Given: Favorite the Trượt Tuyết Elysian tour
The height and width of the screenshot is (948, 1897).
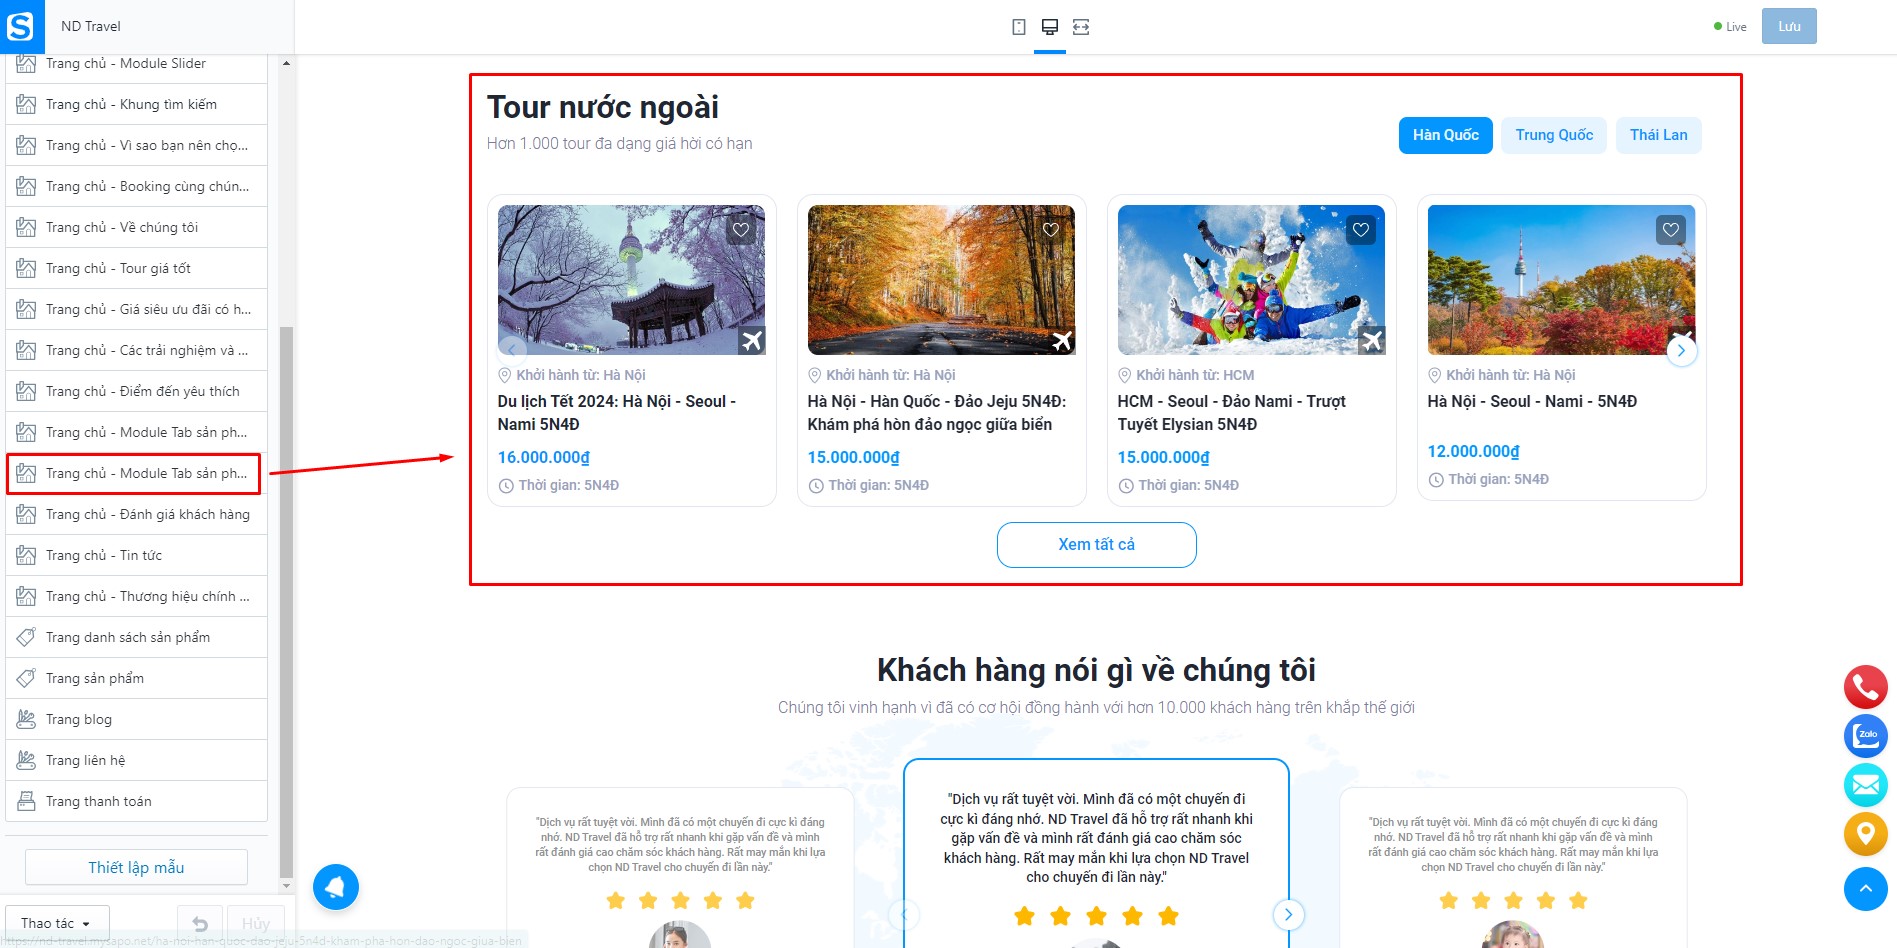Looking at the screenshot, I should click(1361, 230).
